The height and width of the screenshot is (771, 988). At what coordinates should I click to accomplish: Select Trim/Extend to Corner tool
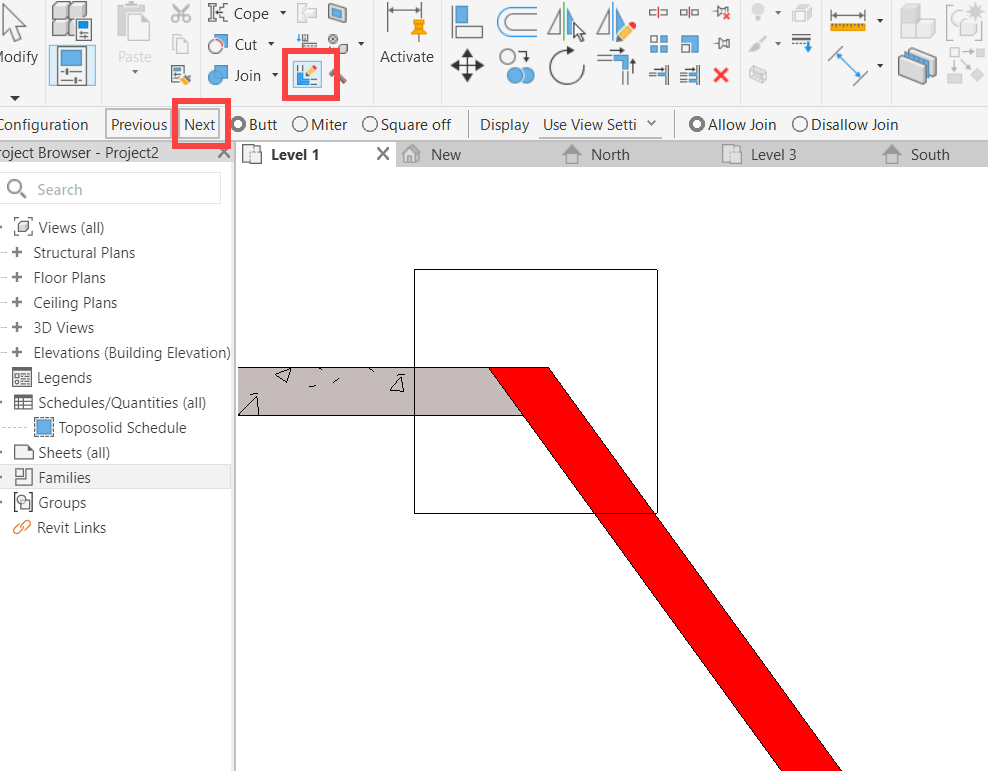click(x=616, y=66)
